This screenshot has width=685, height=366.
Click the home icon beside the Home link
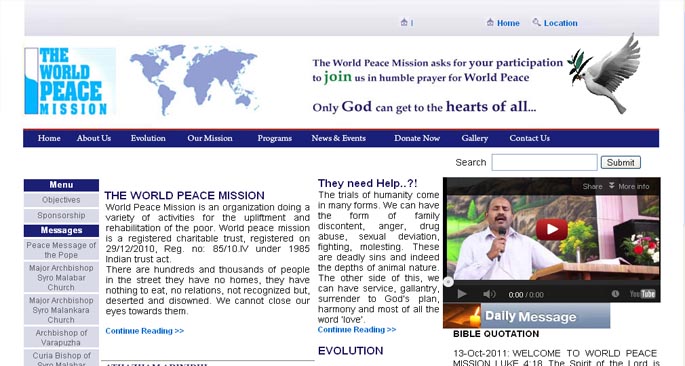pos(490,22)
